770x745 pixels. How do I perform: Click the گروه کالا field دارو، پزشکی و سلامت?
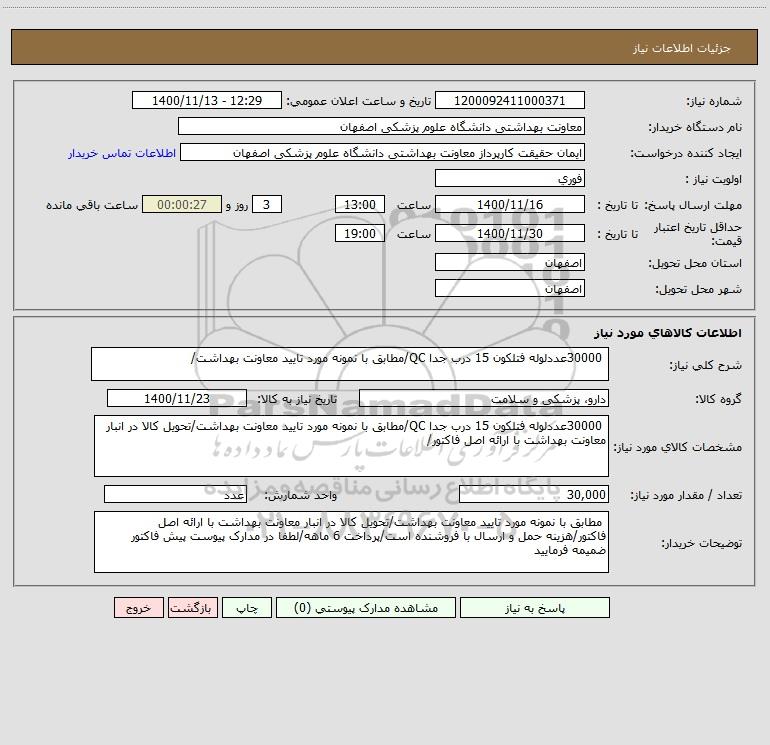[x=484, y=398]
